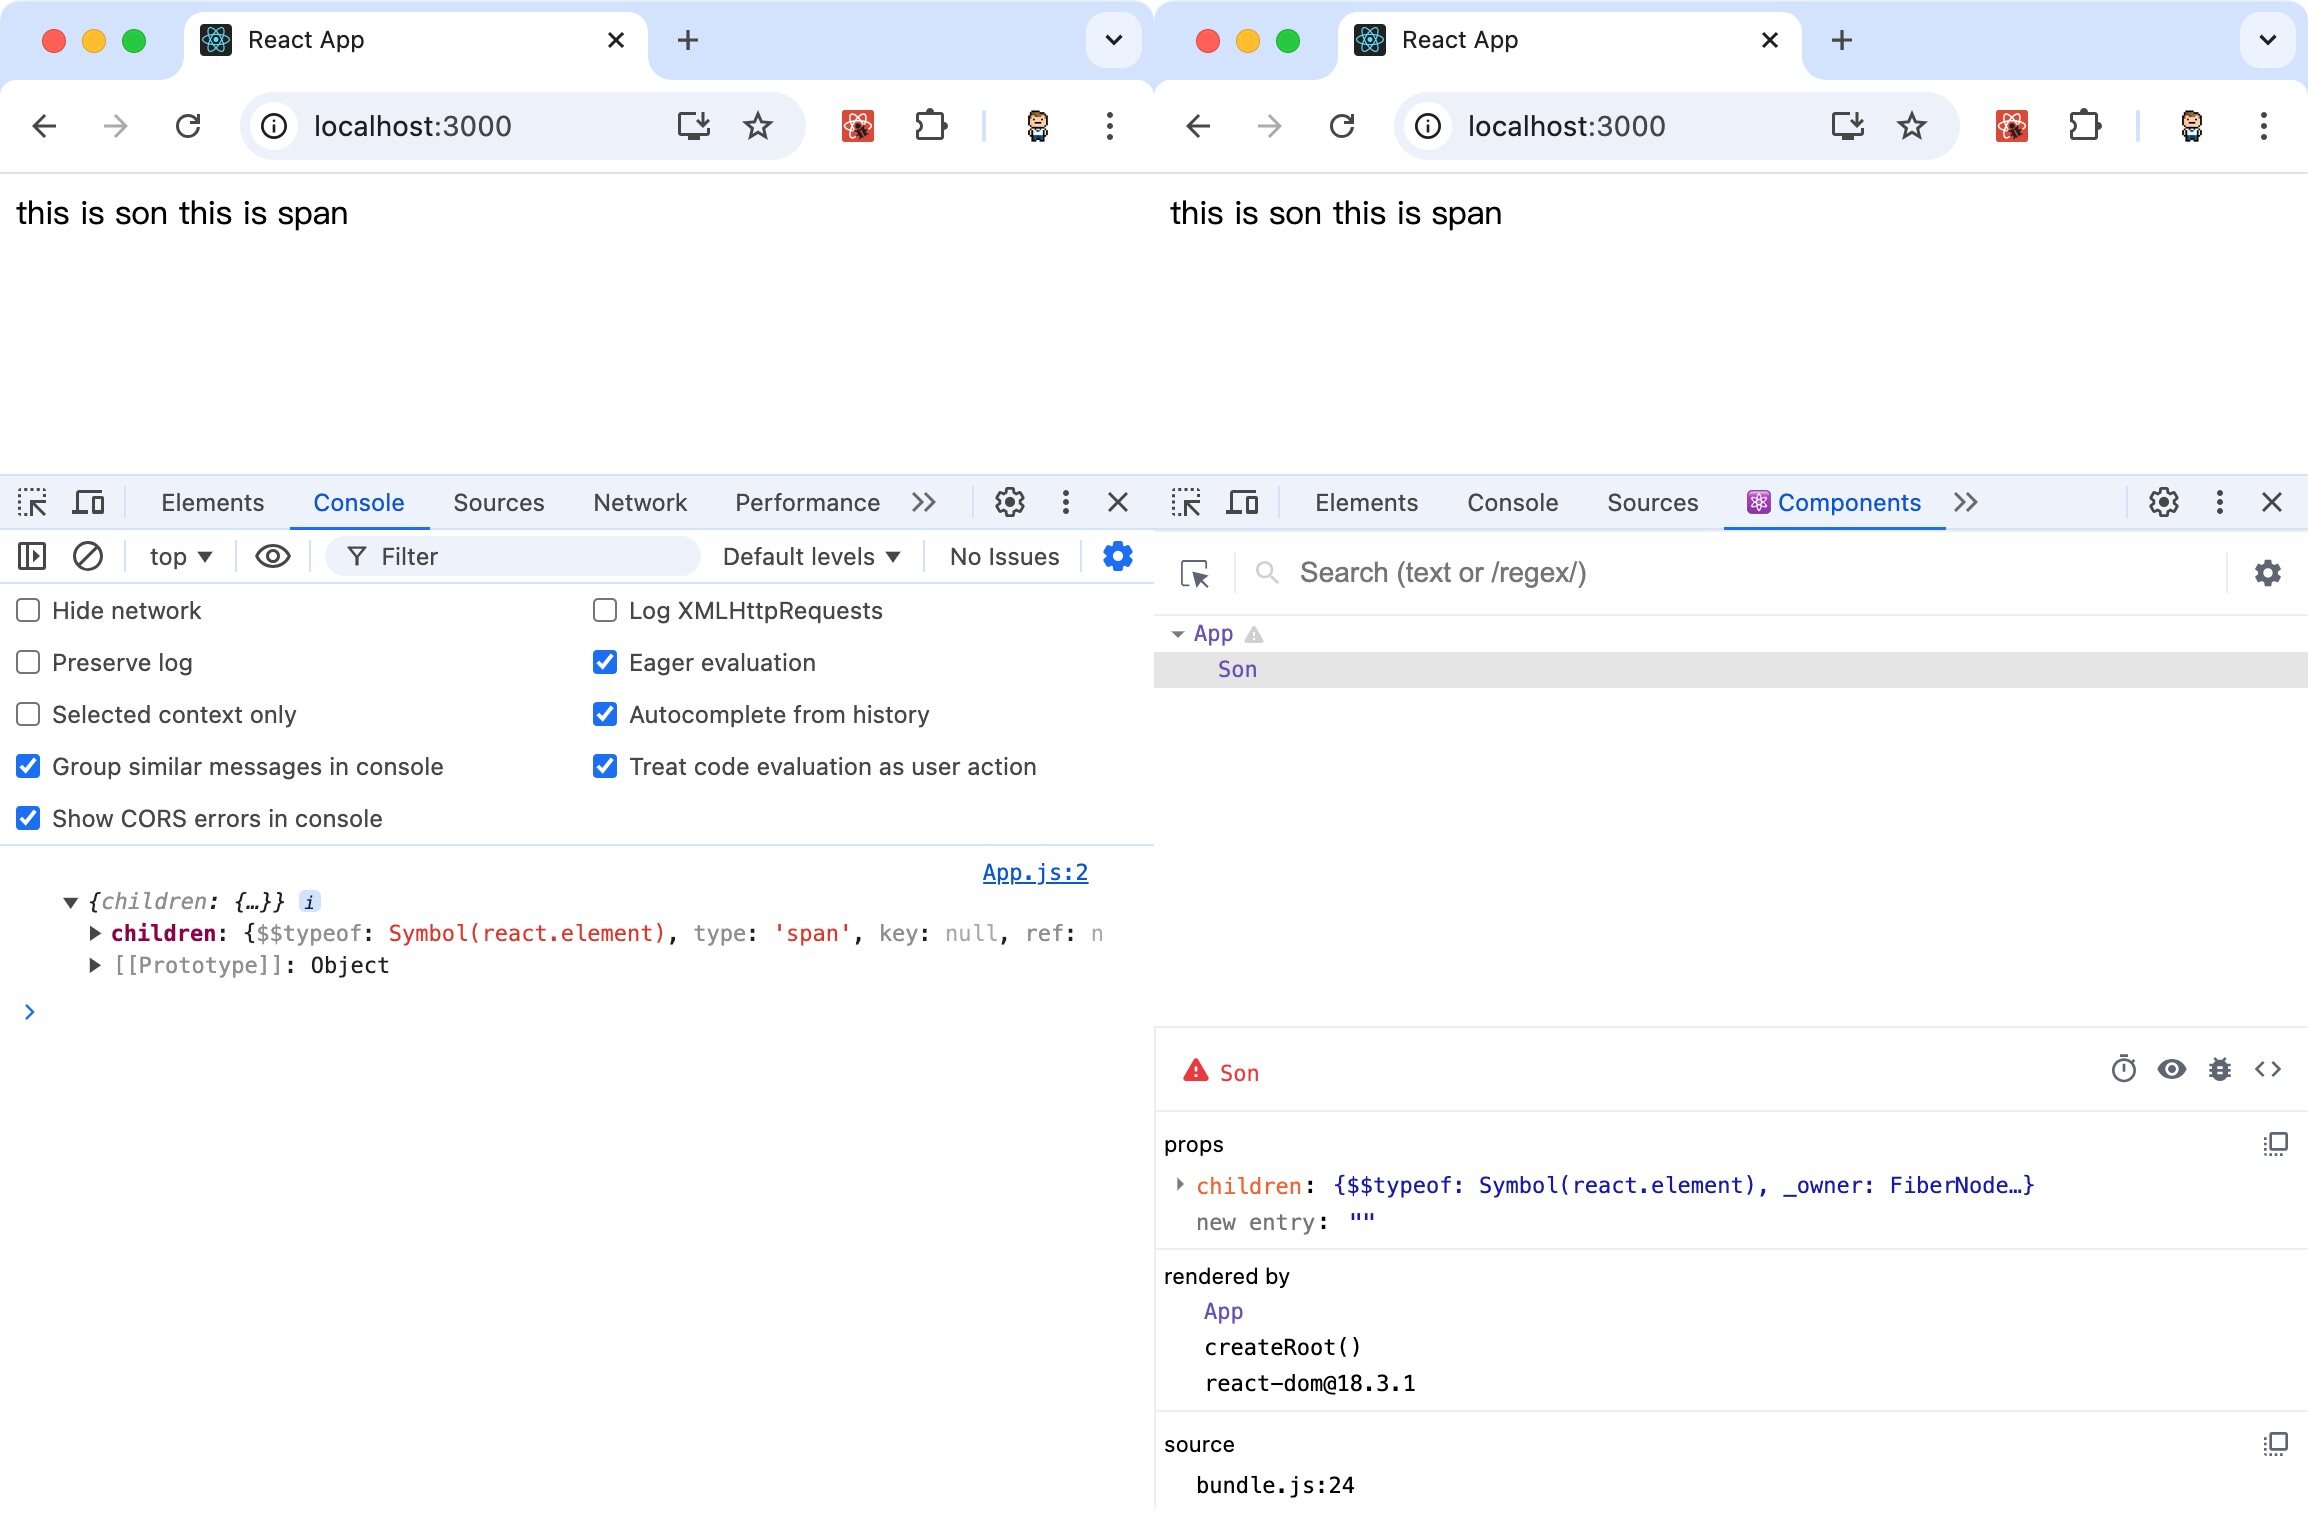Viewport: 2308px width, 1522px height.
Task: Click React DevTools select element icon
Action: pyautogui.click(x=1194, y=573)
